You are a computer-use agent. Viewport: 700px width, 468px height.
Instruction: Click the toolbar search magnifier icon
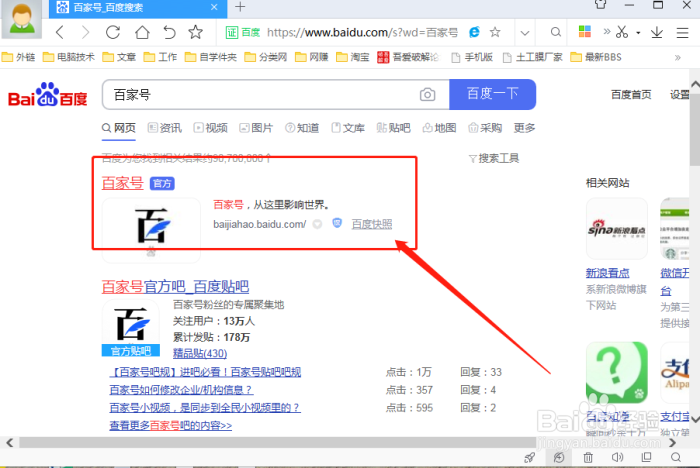555,32
